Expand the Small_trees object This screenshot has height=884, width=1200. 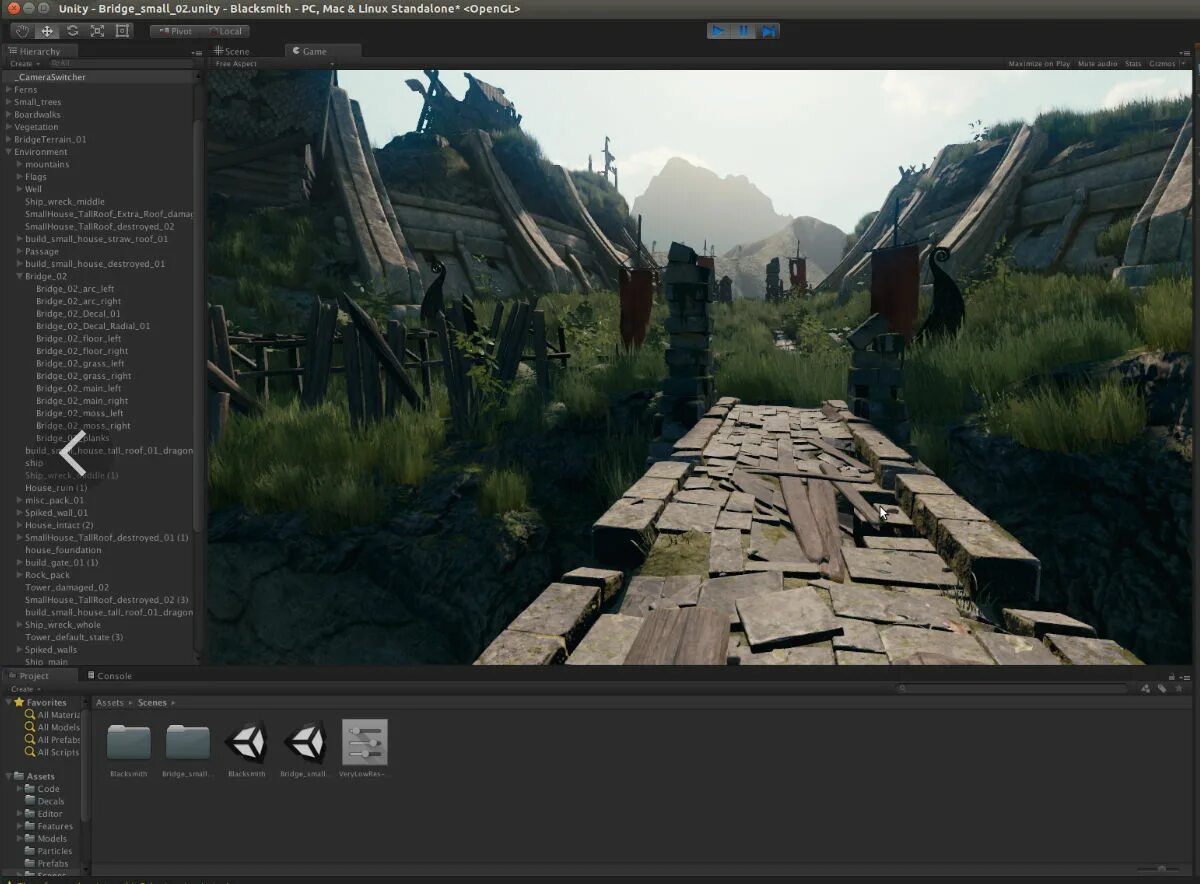(9, 102)
